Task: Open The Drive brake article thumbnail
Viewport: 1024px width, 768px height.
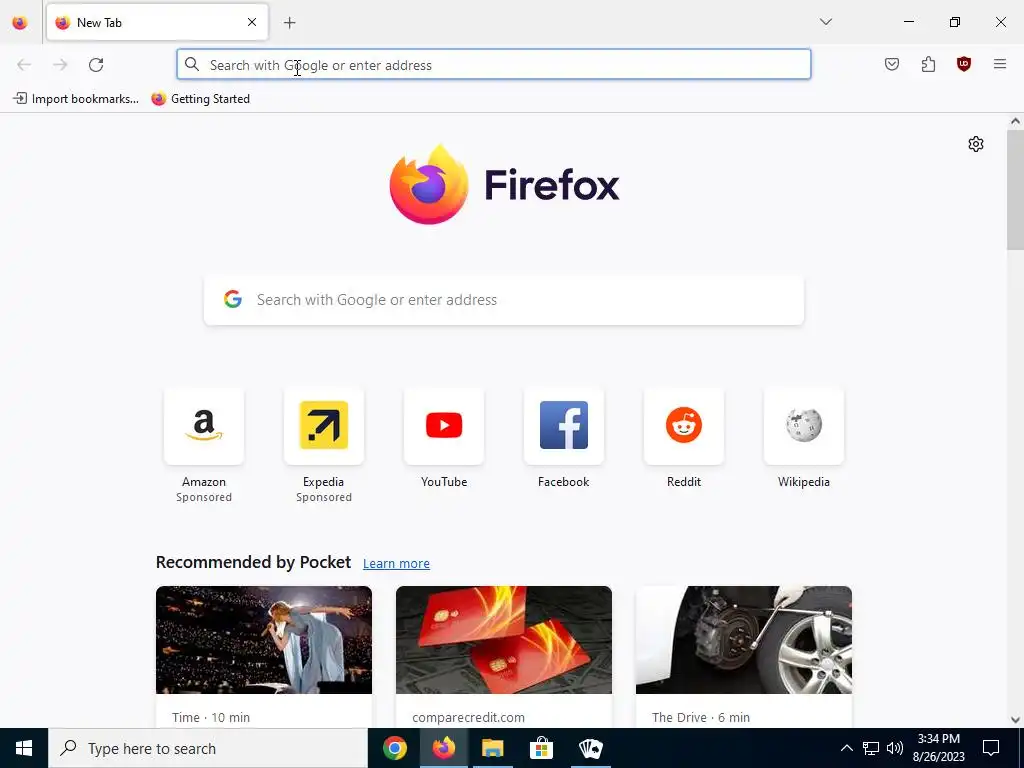Action: point(744,640)
